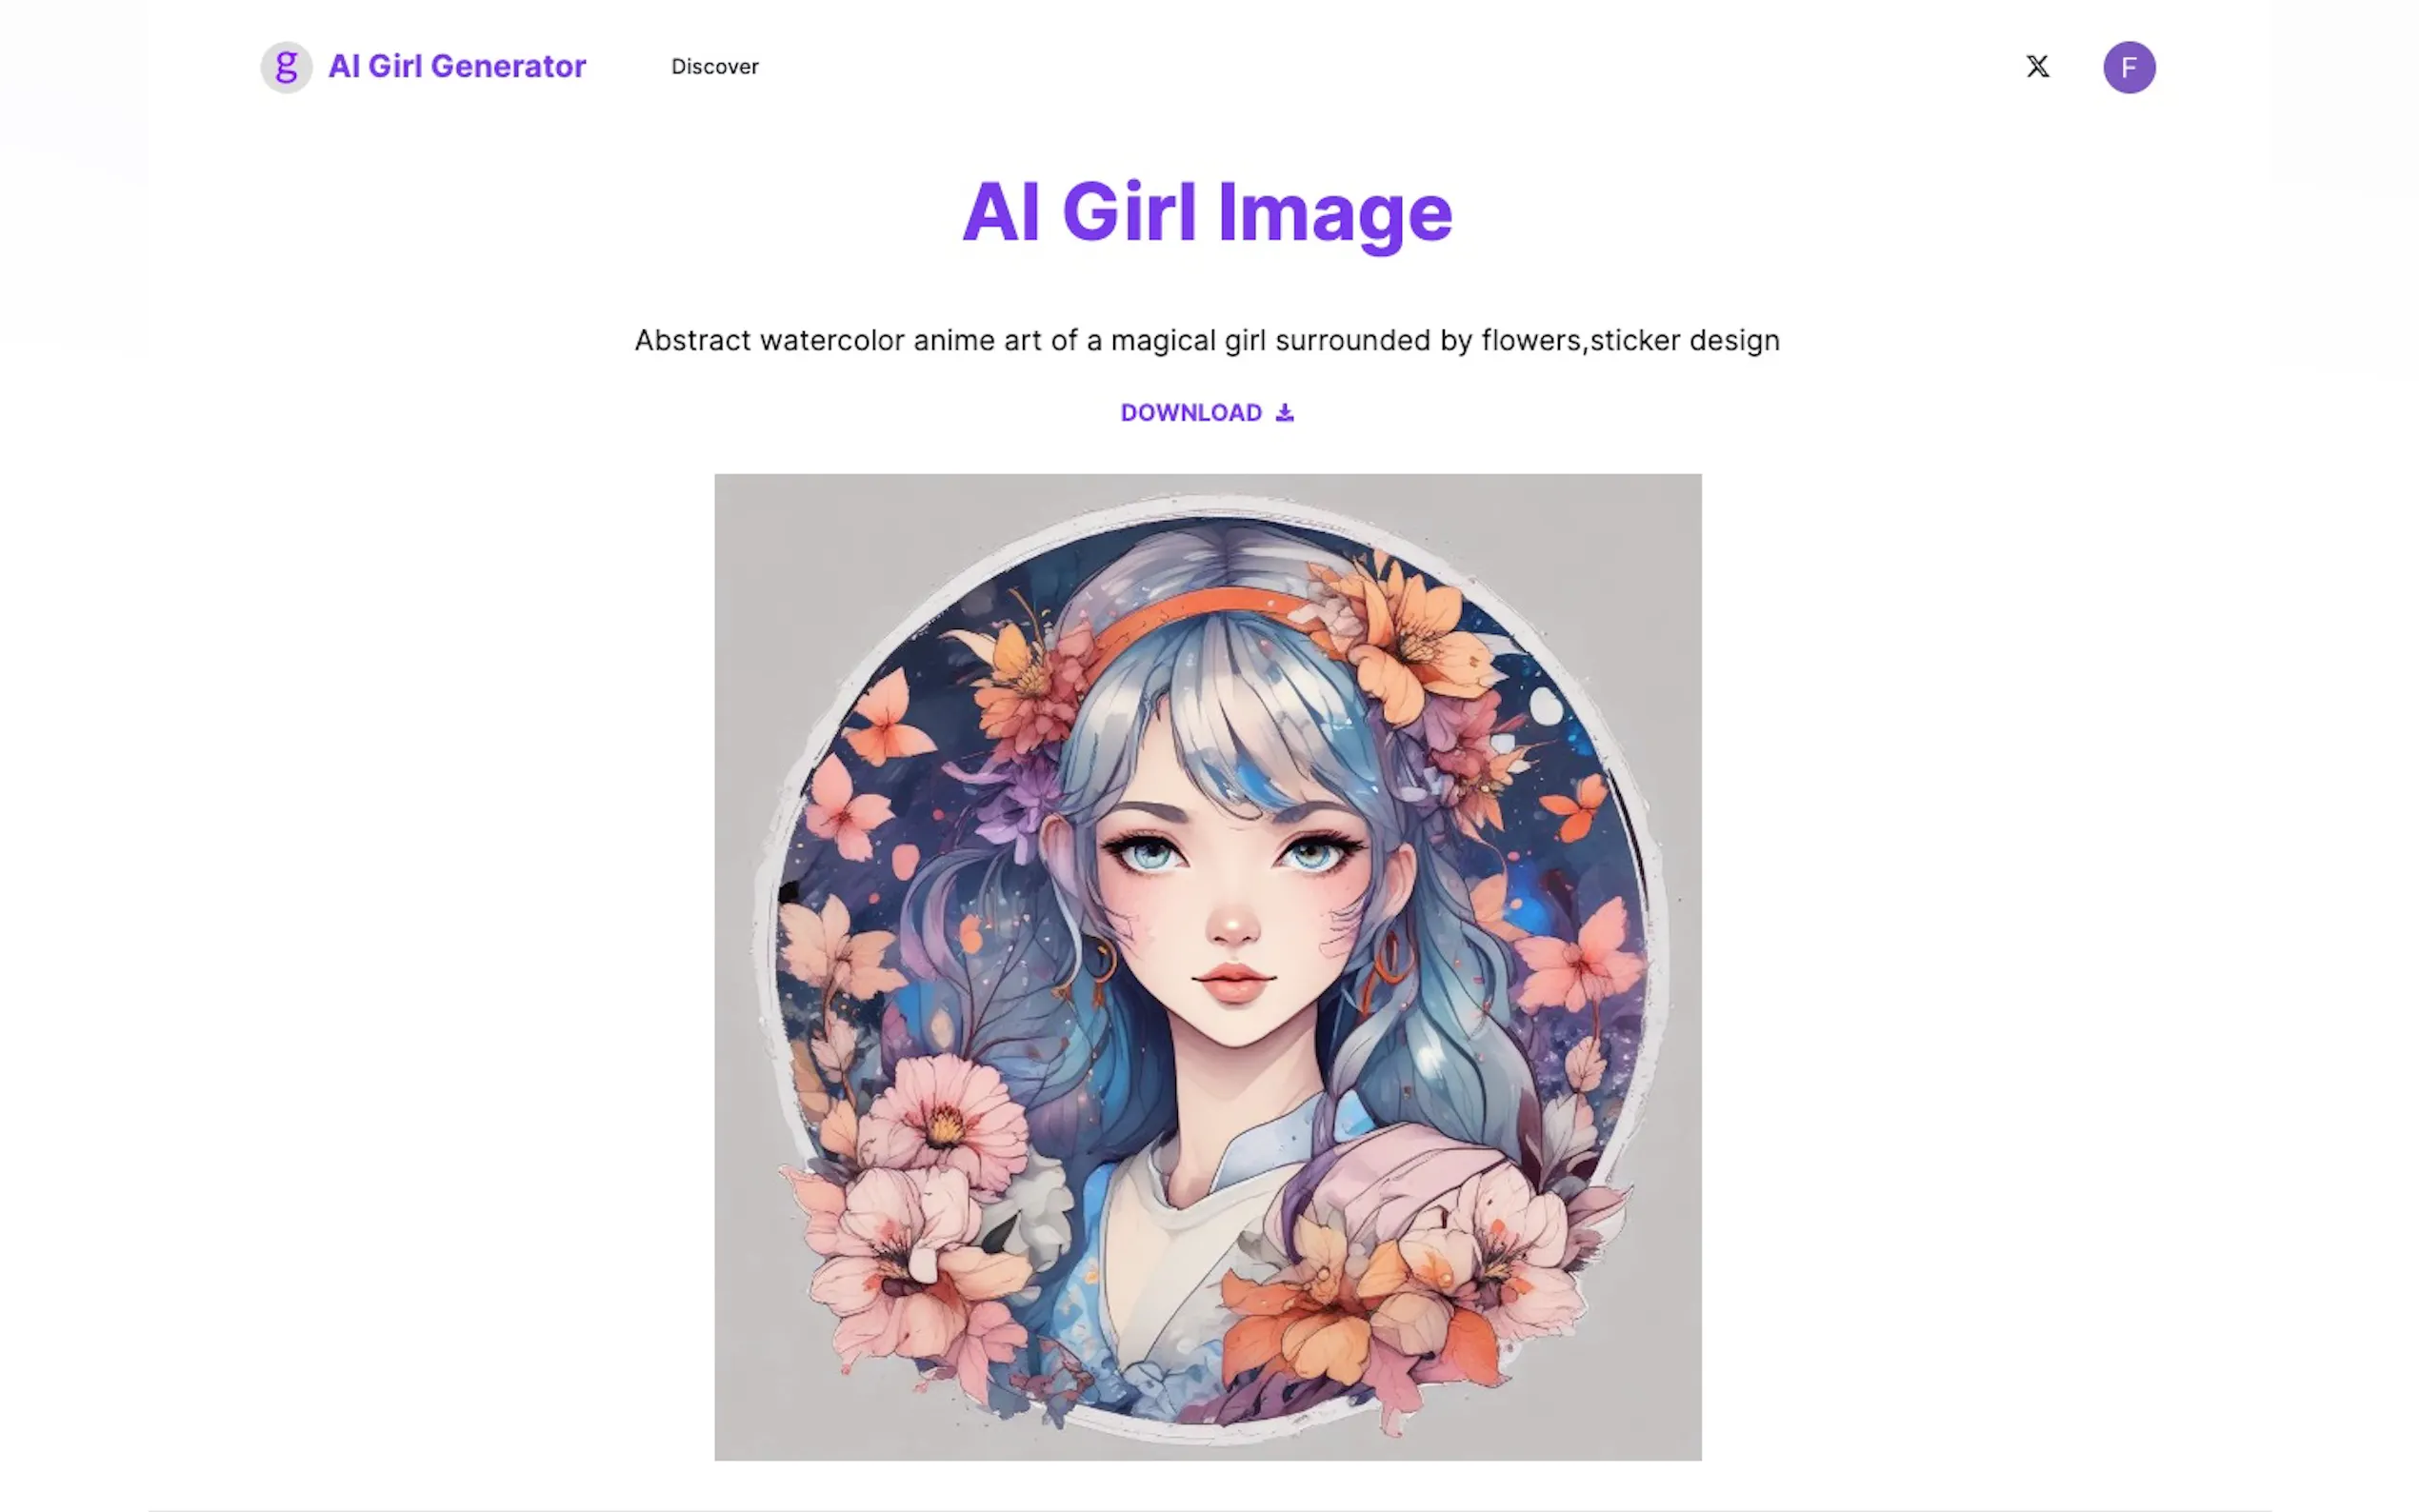Open the X social media icon
Screen dimensions: 2419x1512
[2037, 67]
